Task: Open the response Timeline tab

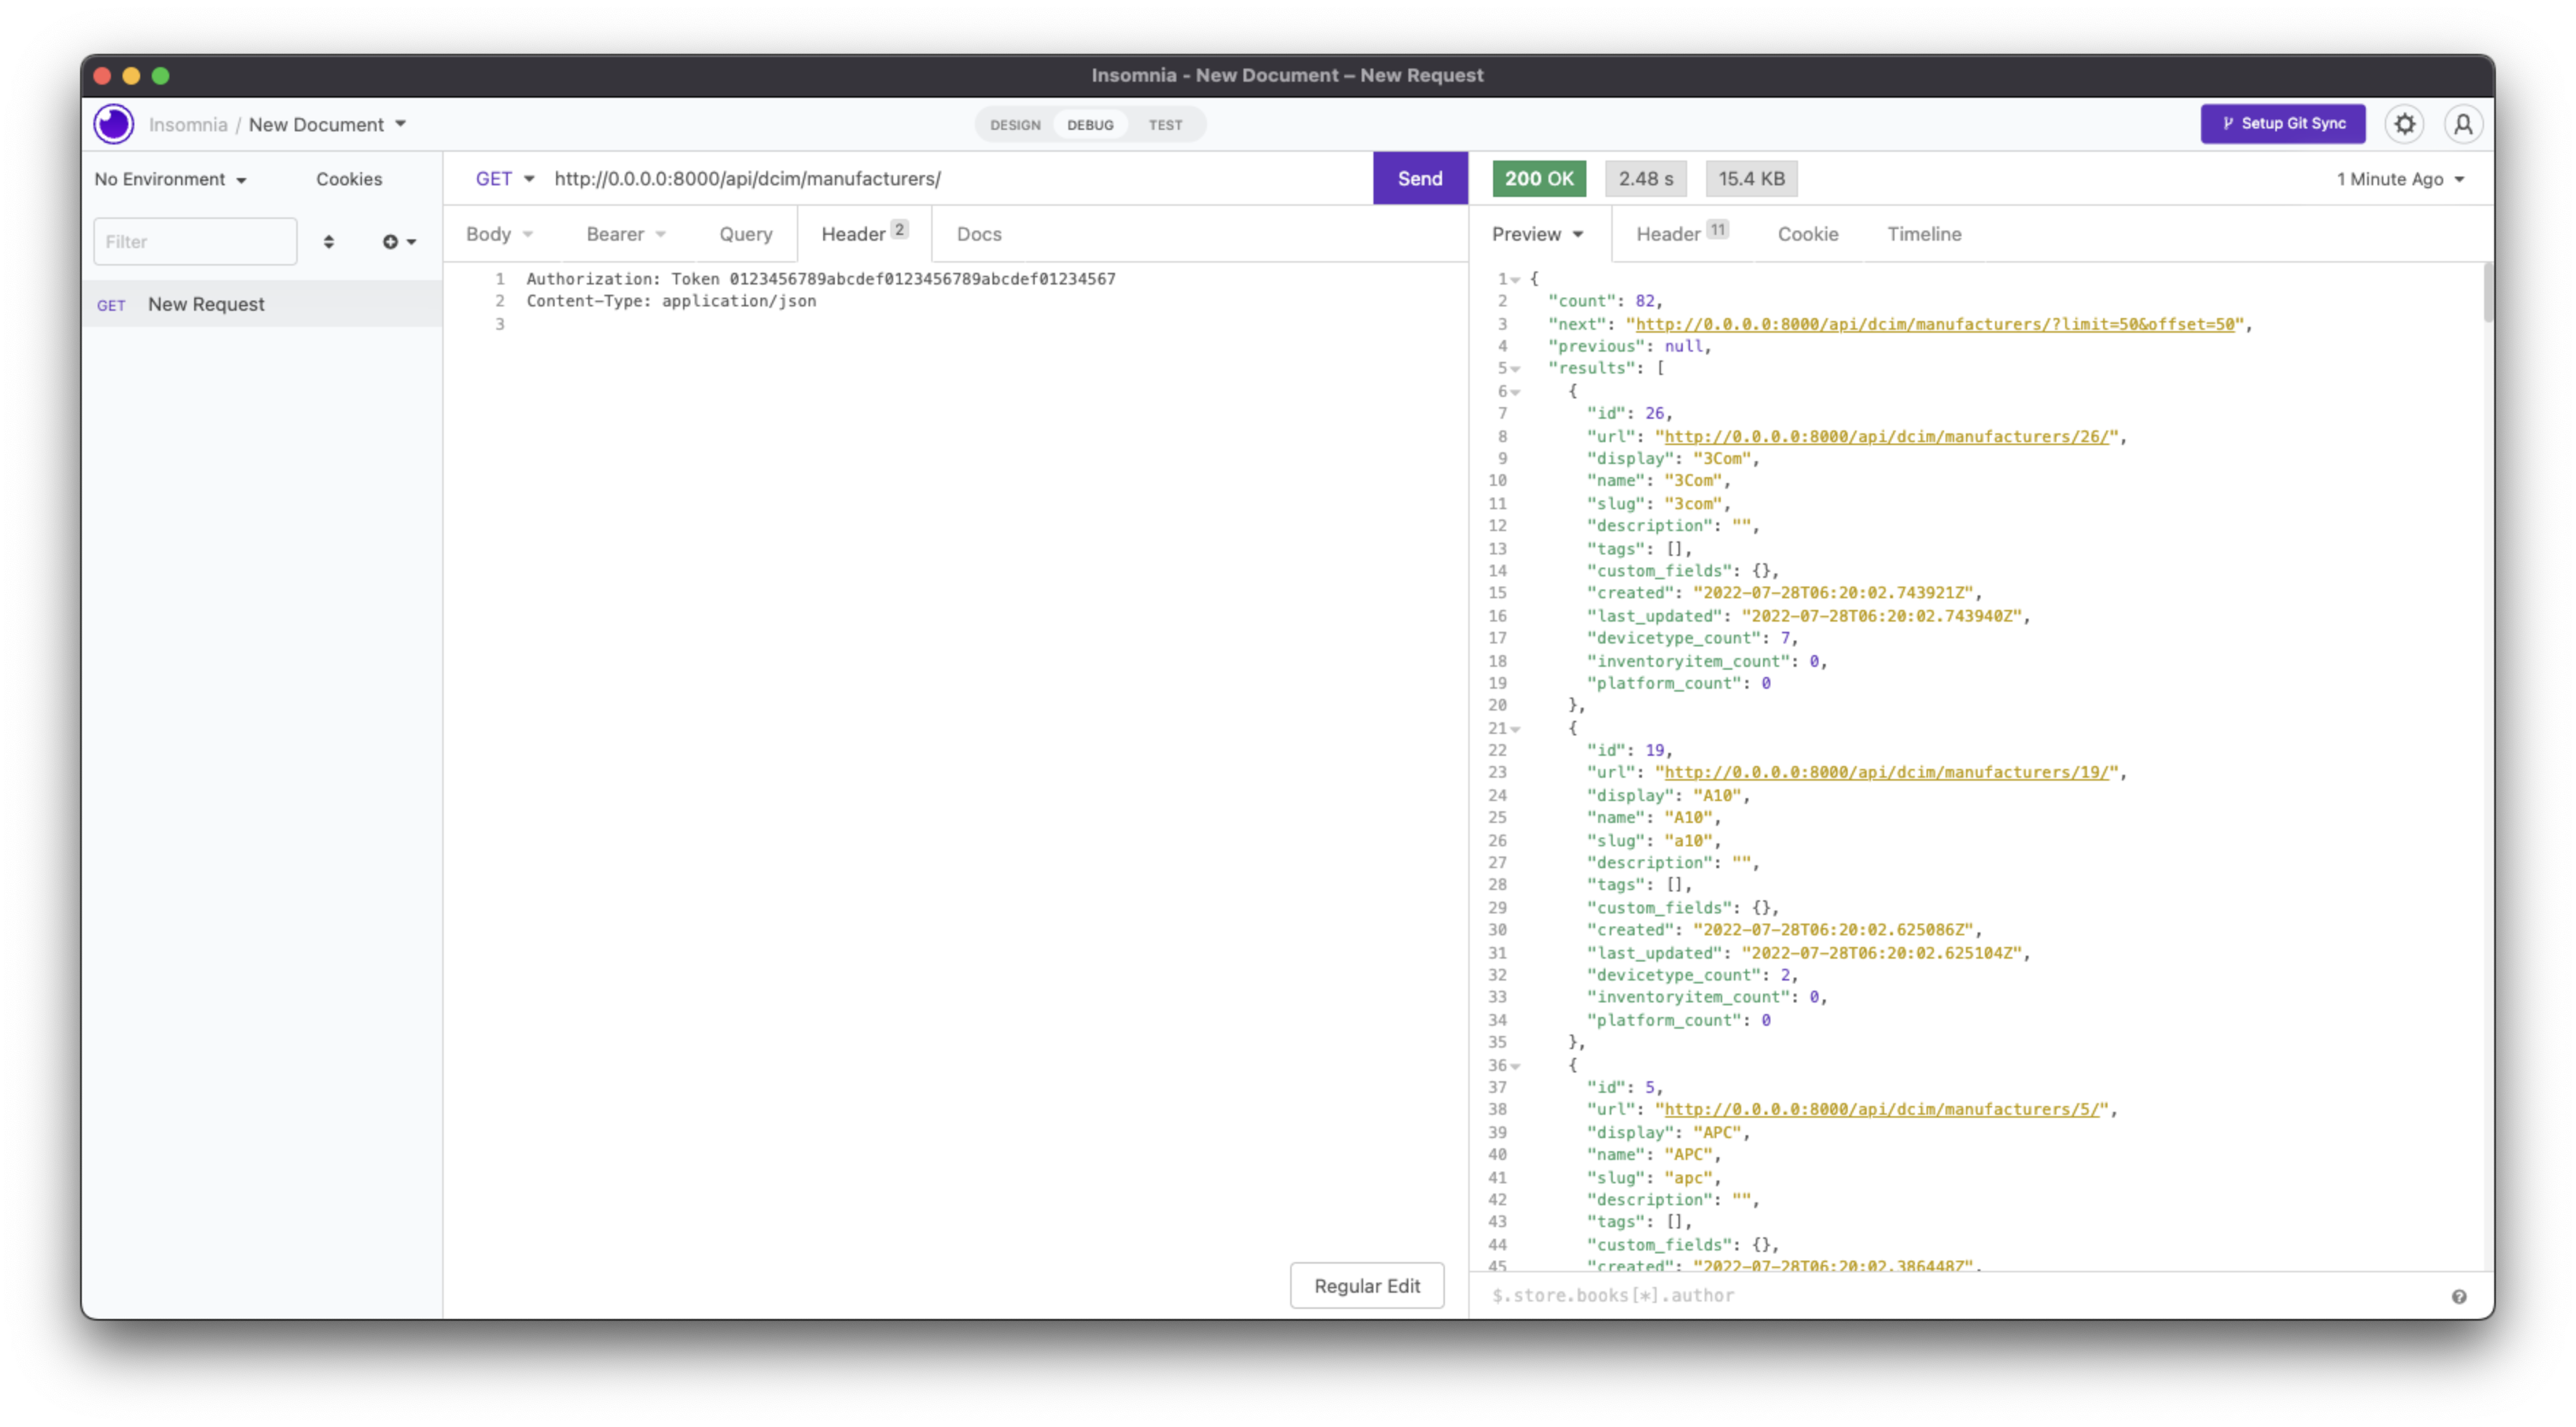Action: (x=1923, y=234)
